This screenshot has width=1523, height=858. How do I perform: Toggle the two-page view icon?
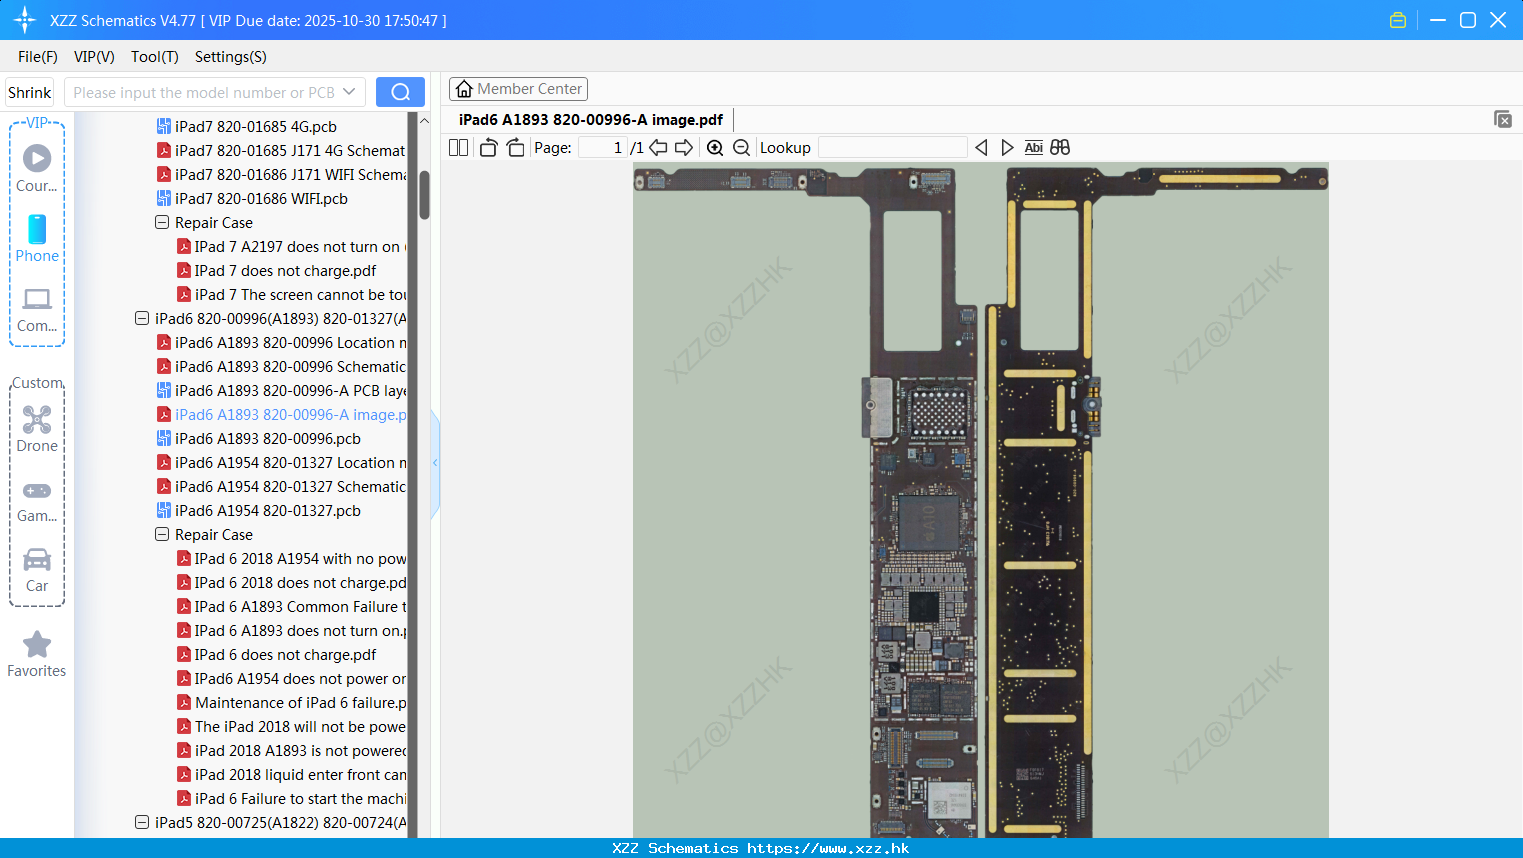coord(458,147)
